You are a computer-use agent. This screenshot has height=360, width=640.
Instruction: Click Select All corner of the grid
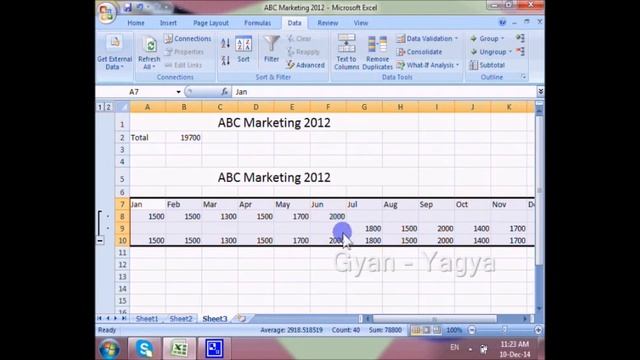click(x=122, y=107)
